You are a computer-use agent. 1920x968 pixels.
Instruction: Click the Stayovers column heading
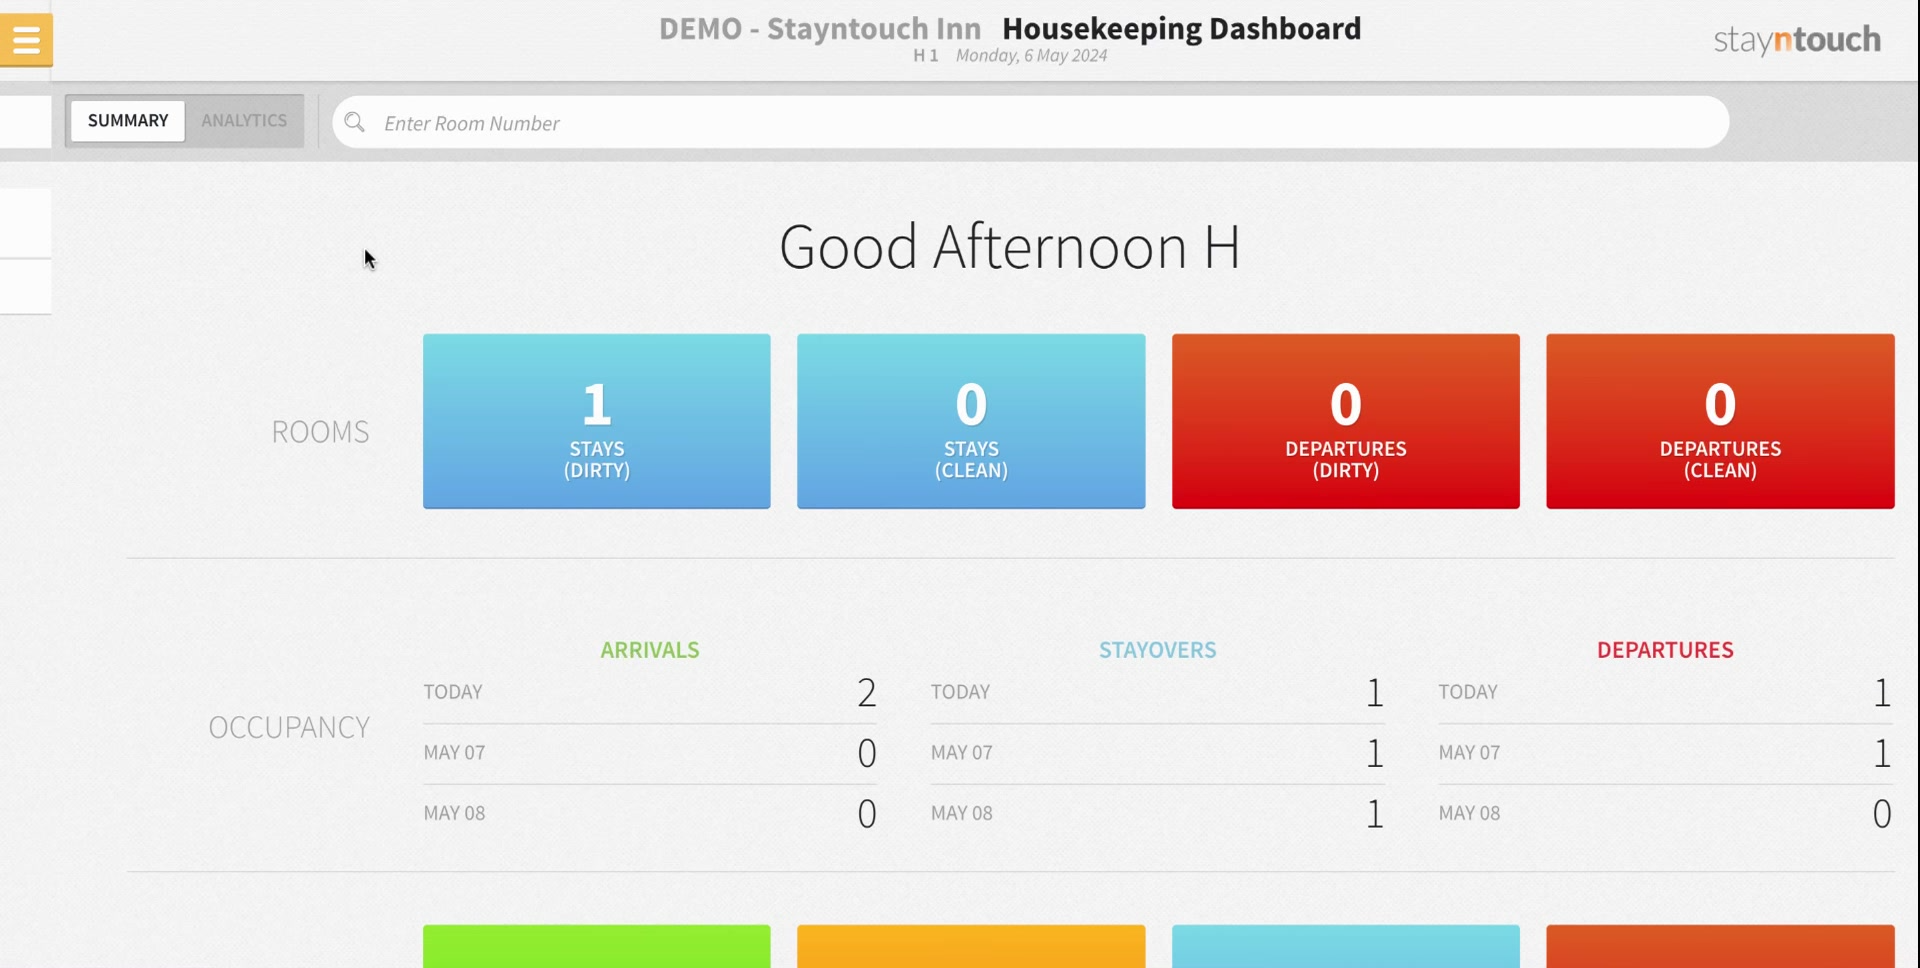point(1158,650)
